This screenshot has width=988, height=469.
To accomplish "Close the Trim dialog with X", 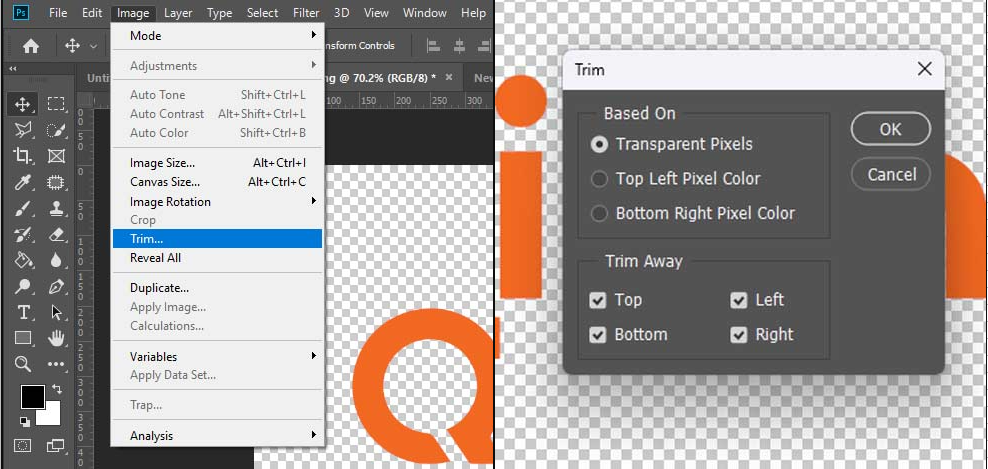I will (924, 69).
